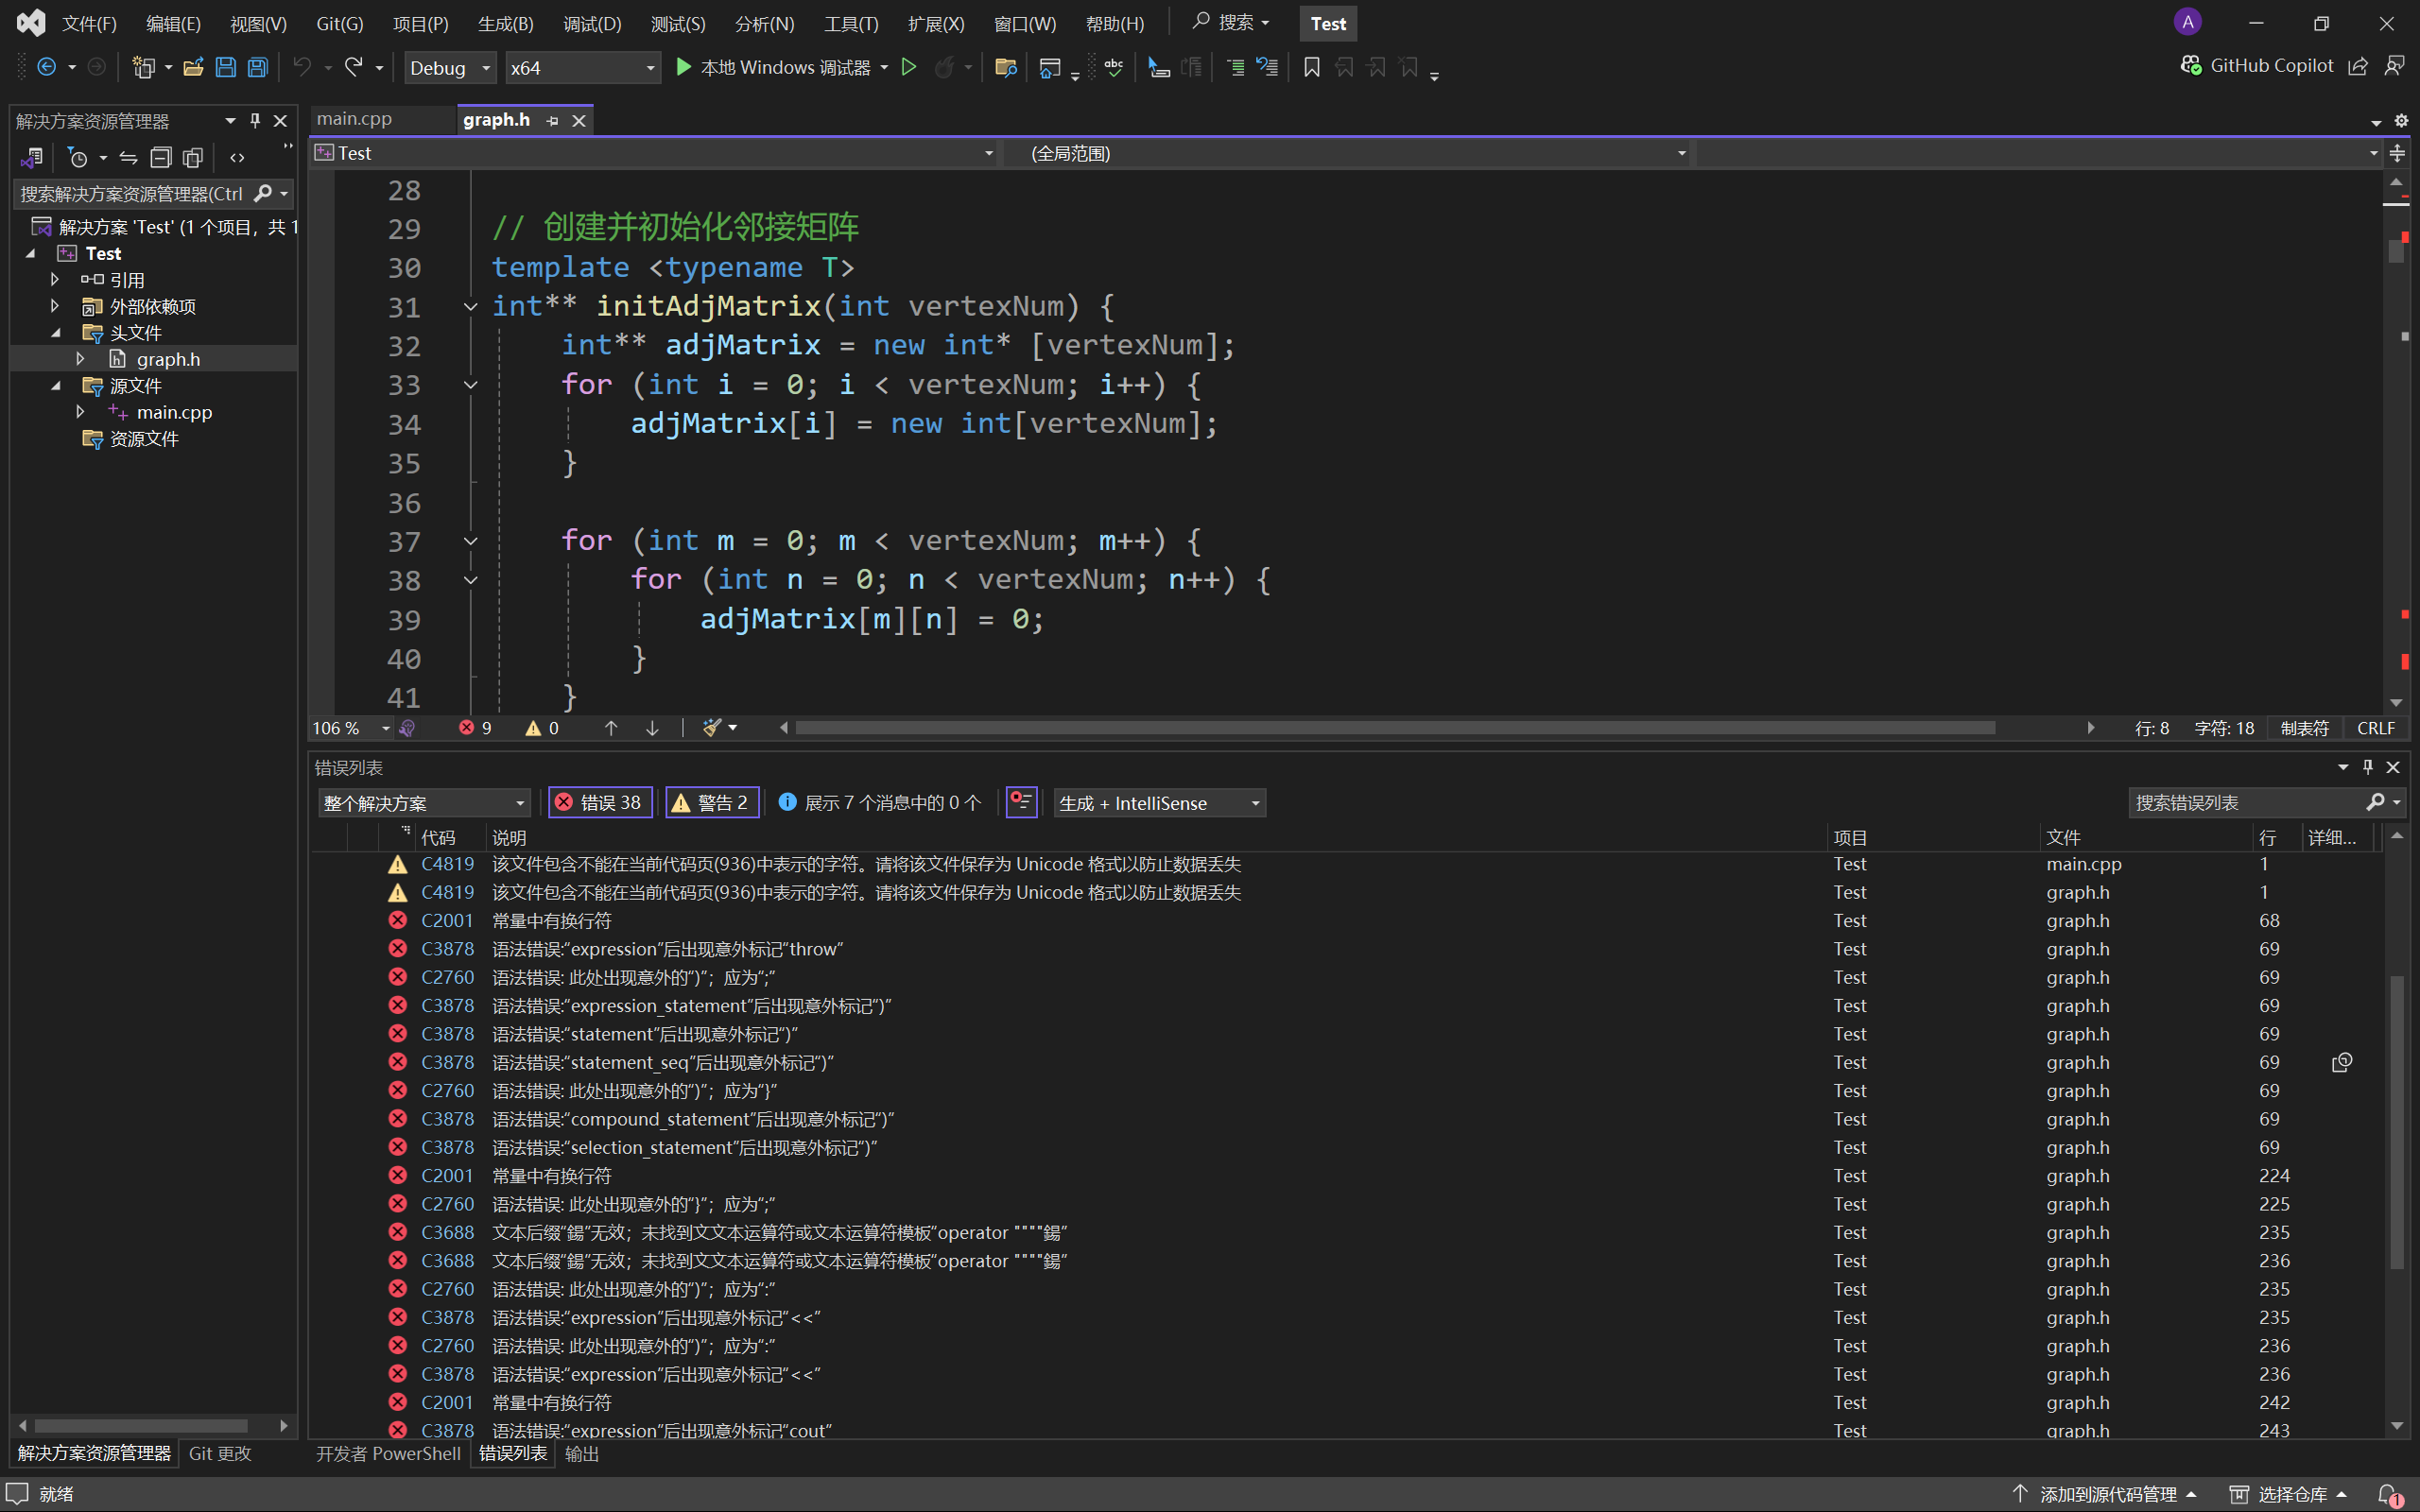Click 添加到源代码管理 in status bar
Viewport: 2420px width, 1512px height.
2106,1494
